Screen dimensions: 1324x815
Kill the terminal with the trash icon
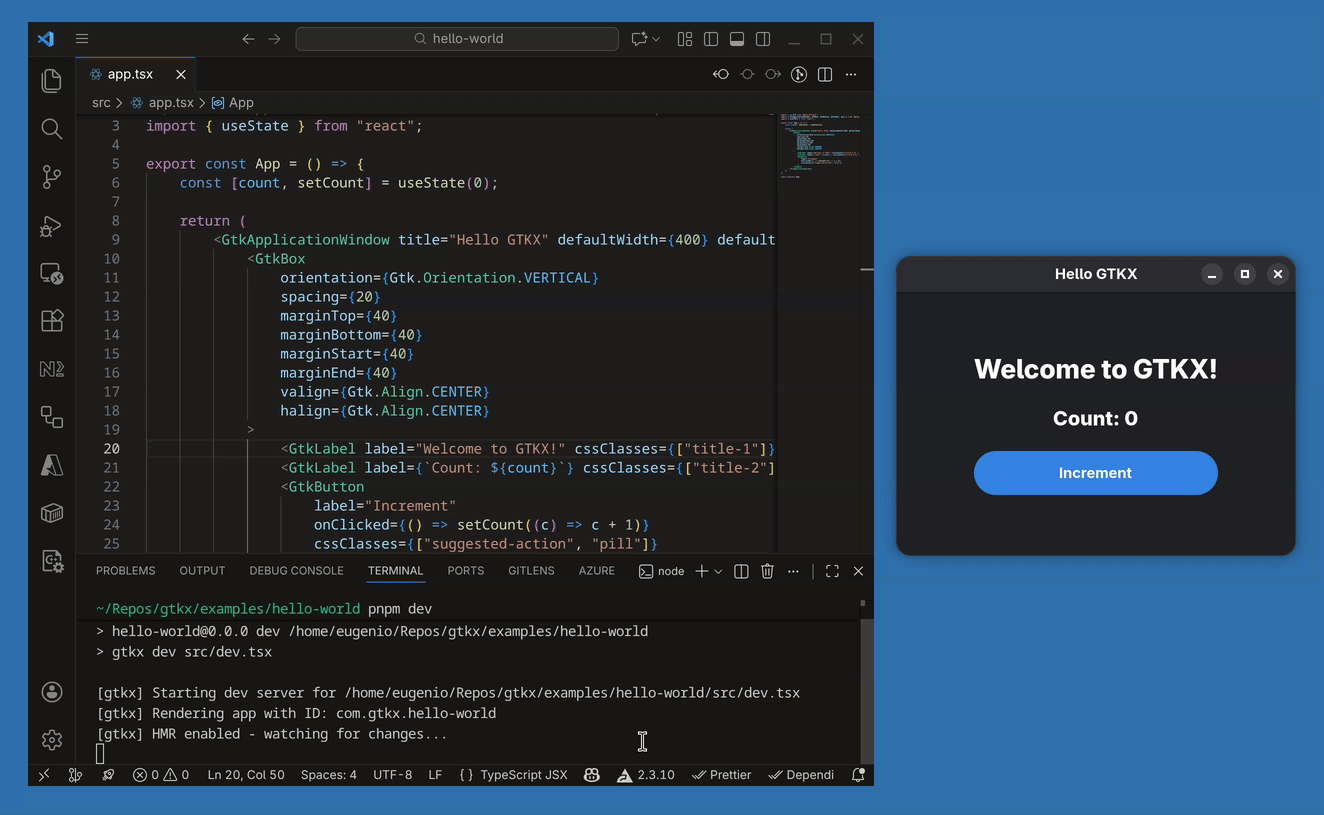[767, 571]
